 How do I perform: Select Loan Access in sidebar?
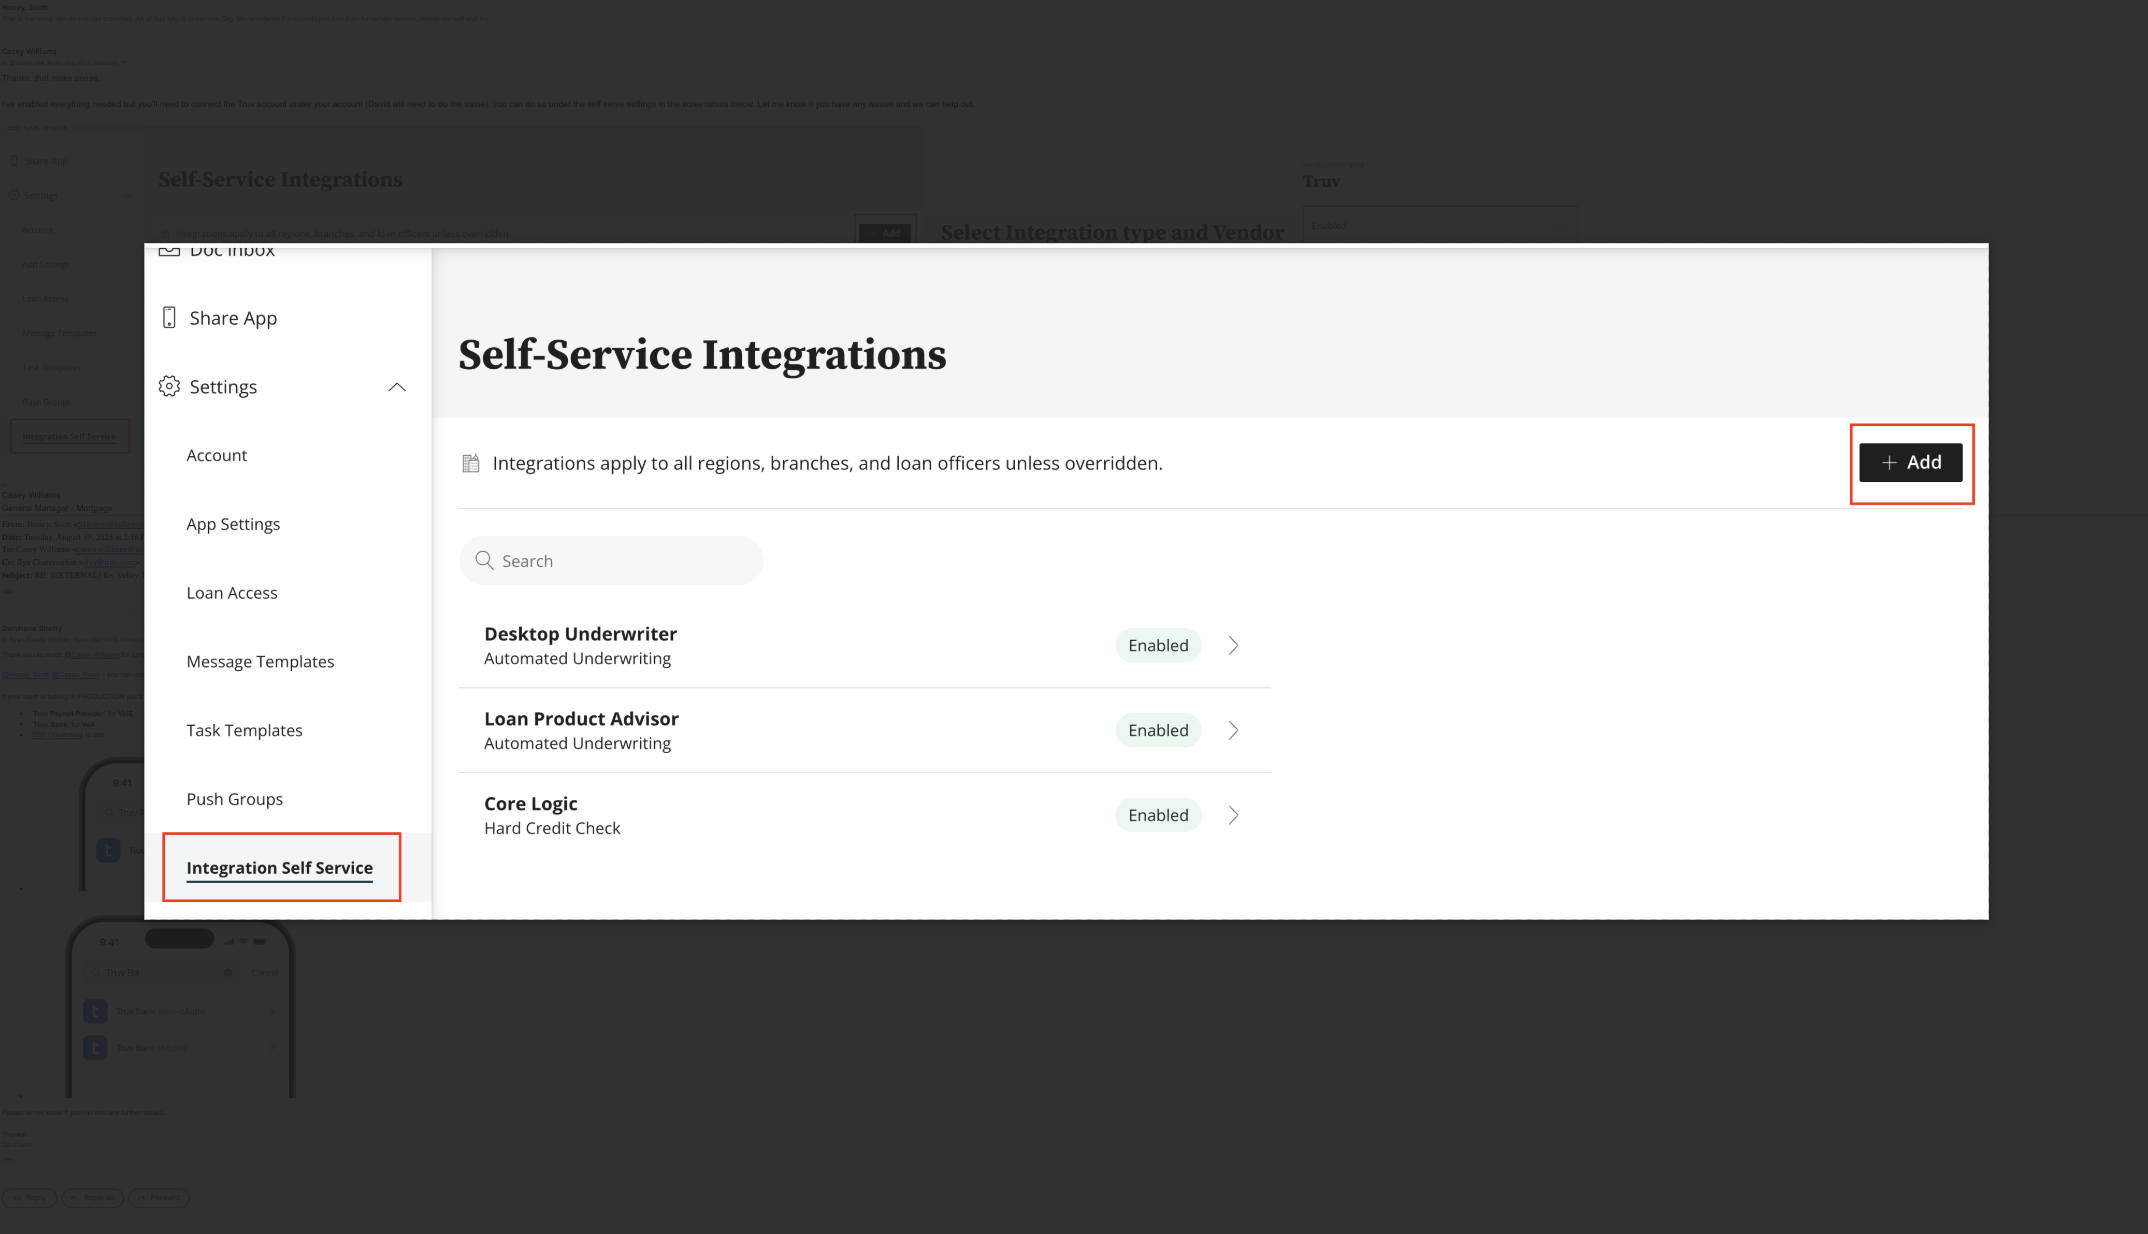click(x=232, y=593)
